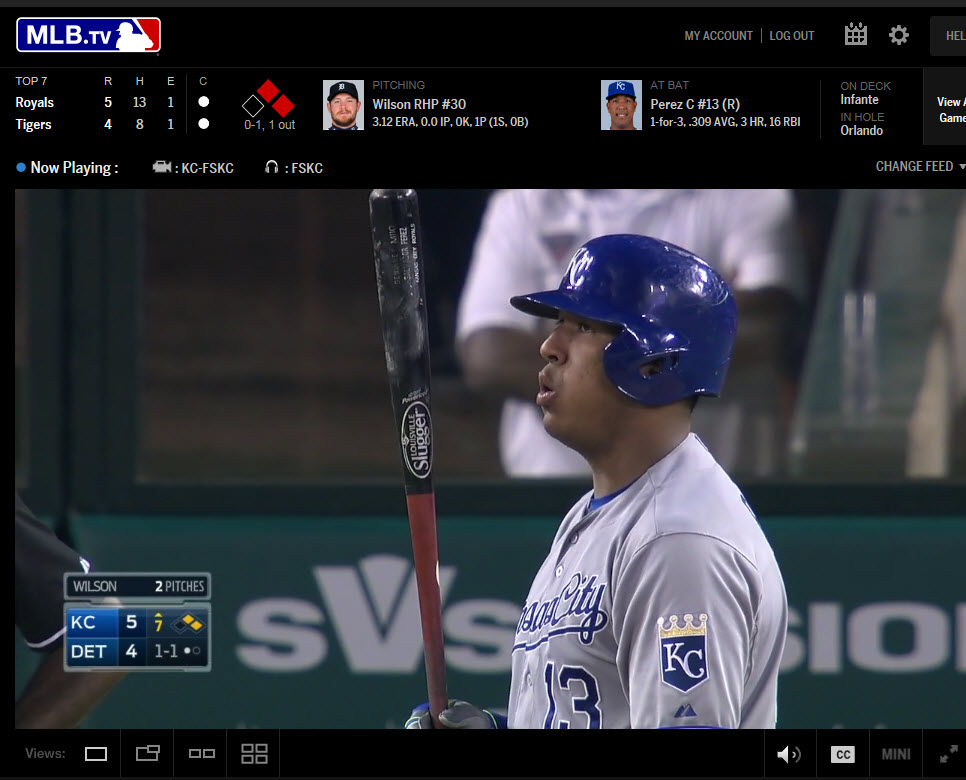Click the headphones audio feed icon
Screen dimensions: 966x780
[x=271, y=167]
